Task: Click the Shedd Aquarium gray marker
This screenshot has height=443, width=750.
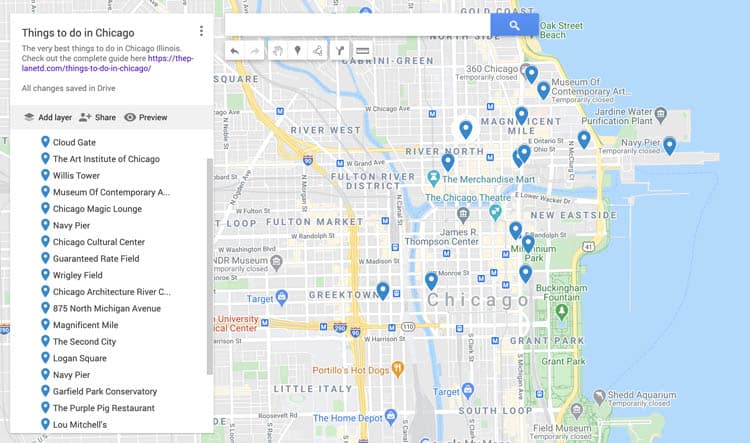Action: pos(599,396)
